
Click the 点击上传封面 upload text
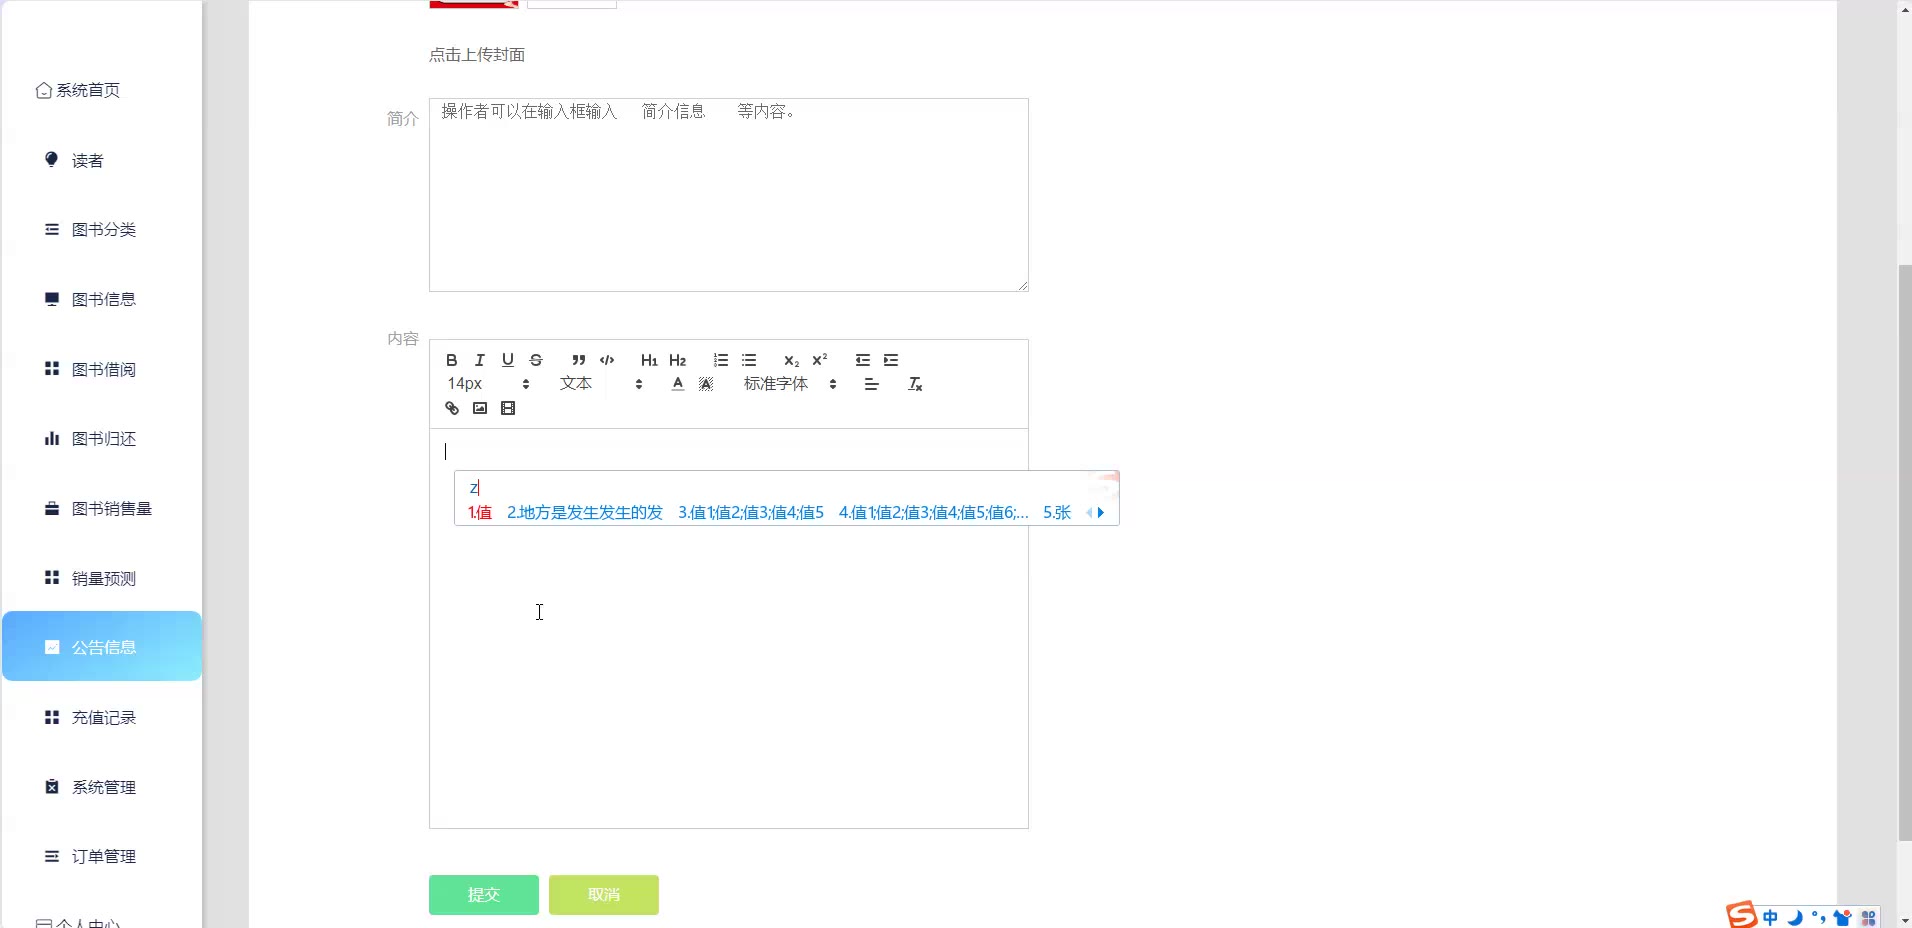click(x=477, y=55)
